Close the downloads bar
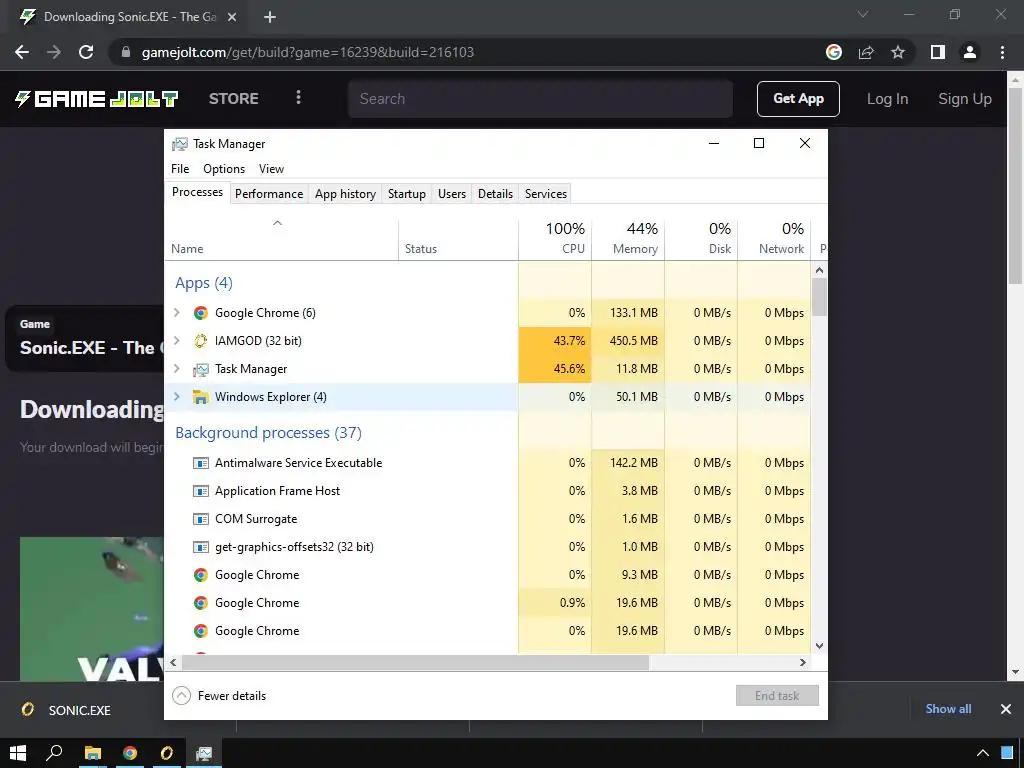 tap(1006, 709)
